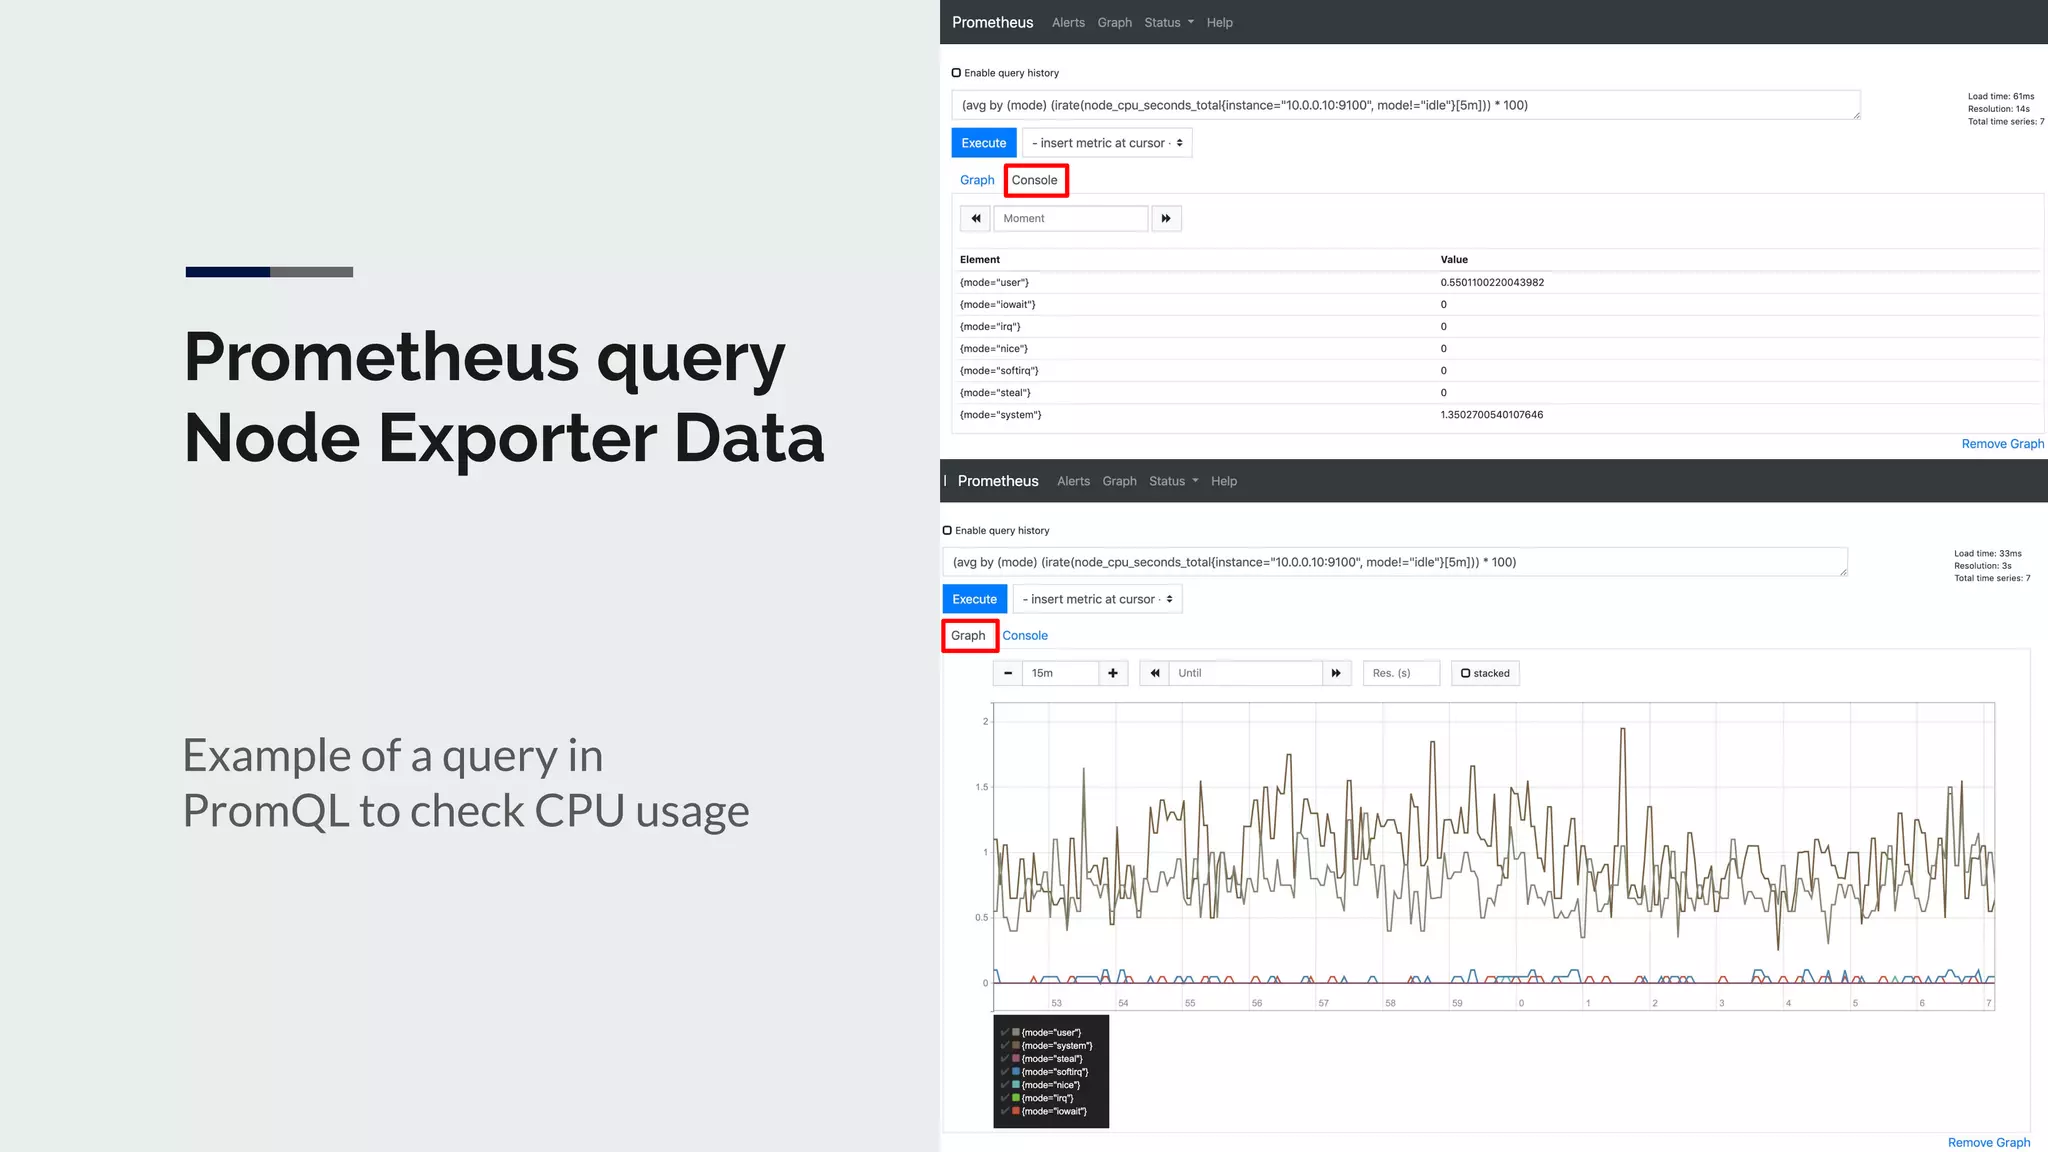Screen dimensions: 2048x1152
Task: Toggle the user series checkmark in the legend
Action: pos(1004,1032)
